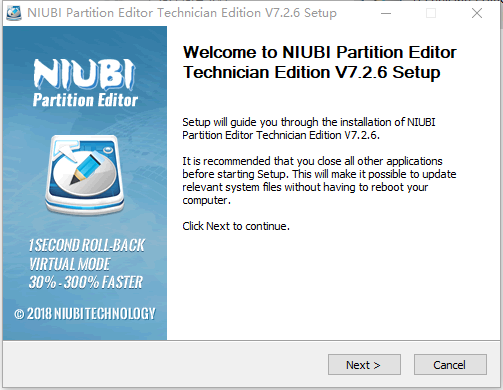Click the '30% - 300% FASTER' banner text
503x390 pixels.
(85, 282)
